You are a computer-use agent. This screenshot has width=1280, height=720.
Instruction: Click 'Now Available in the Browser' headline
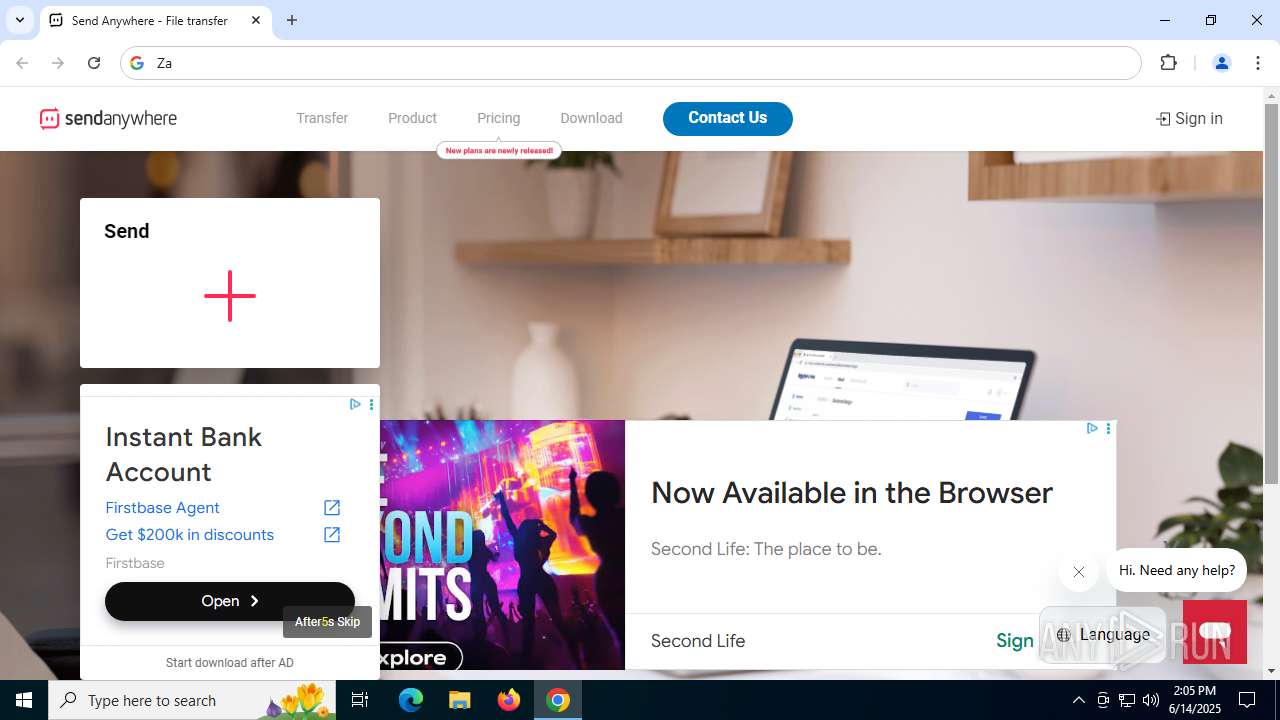coord(852,493)
